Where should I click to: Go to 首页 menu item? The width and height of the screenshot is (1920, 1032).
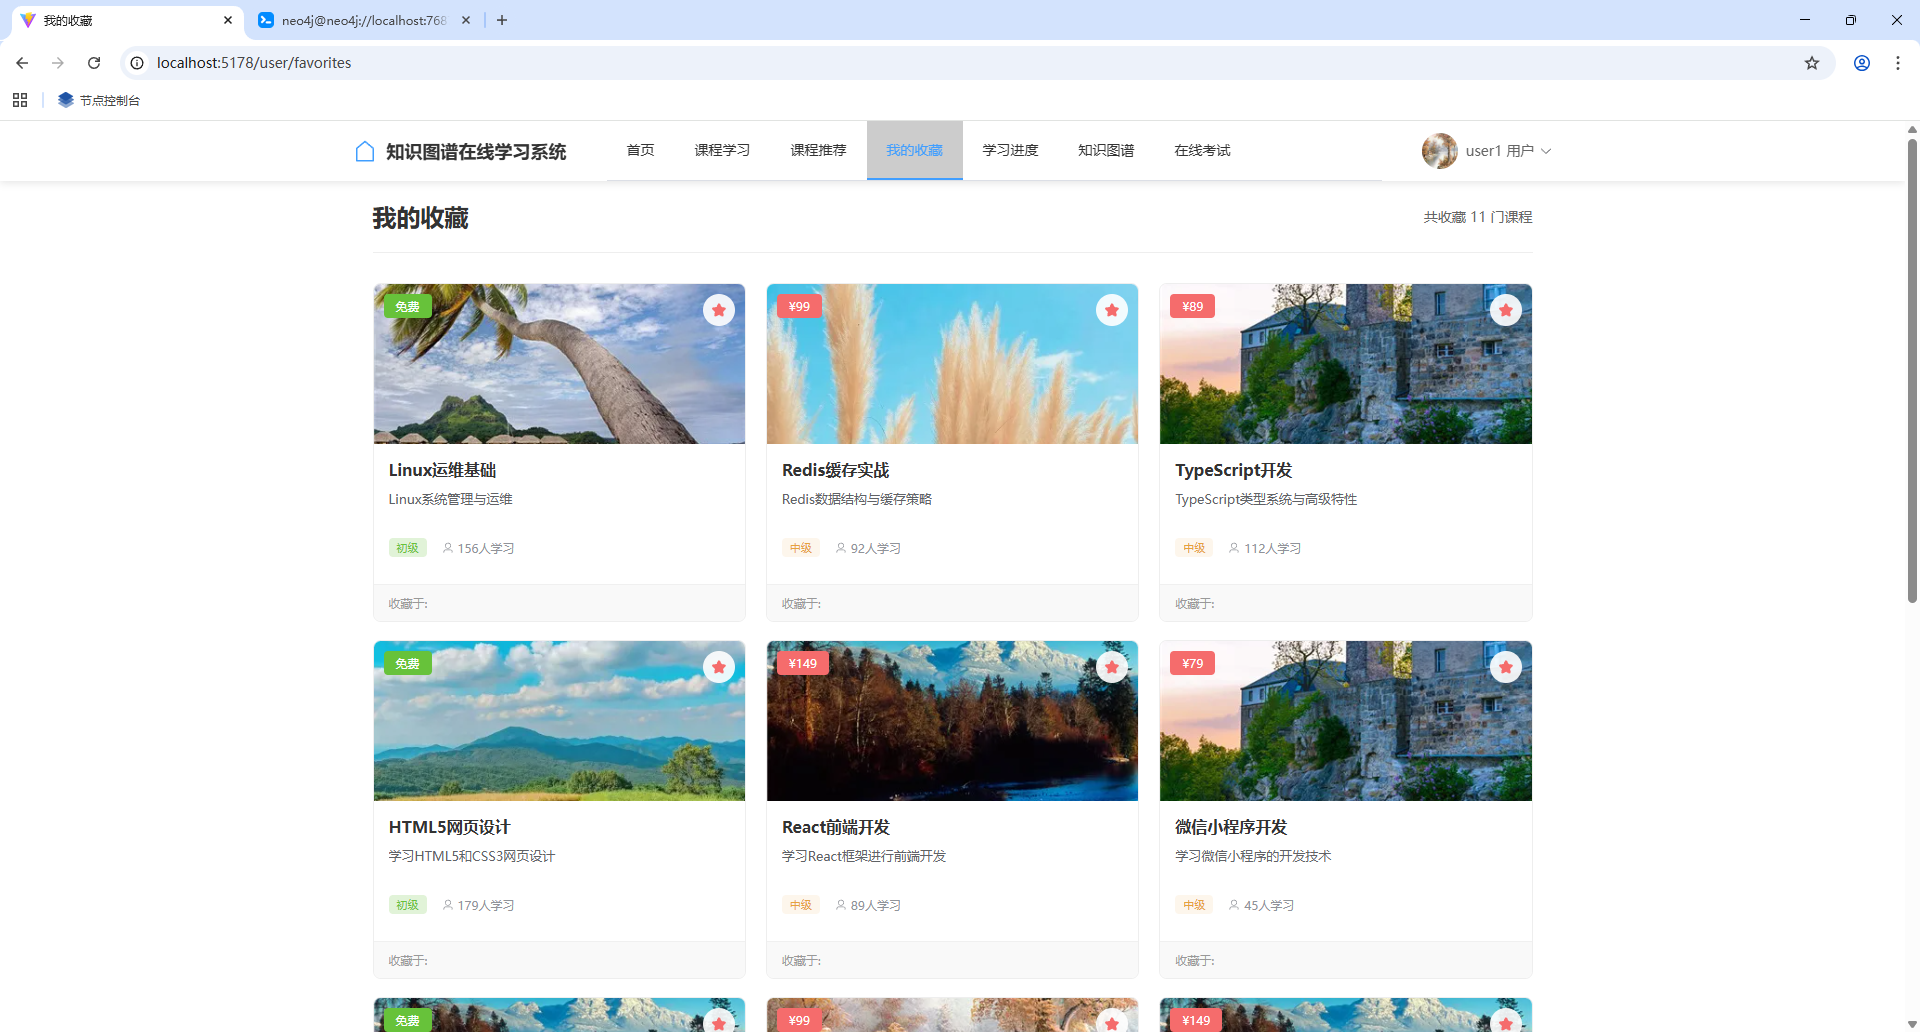[x=640, y=150]
